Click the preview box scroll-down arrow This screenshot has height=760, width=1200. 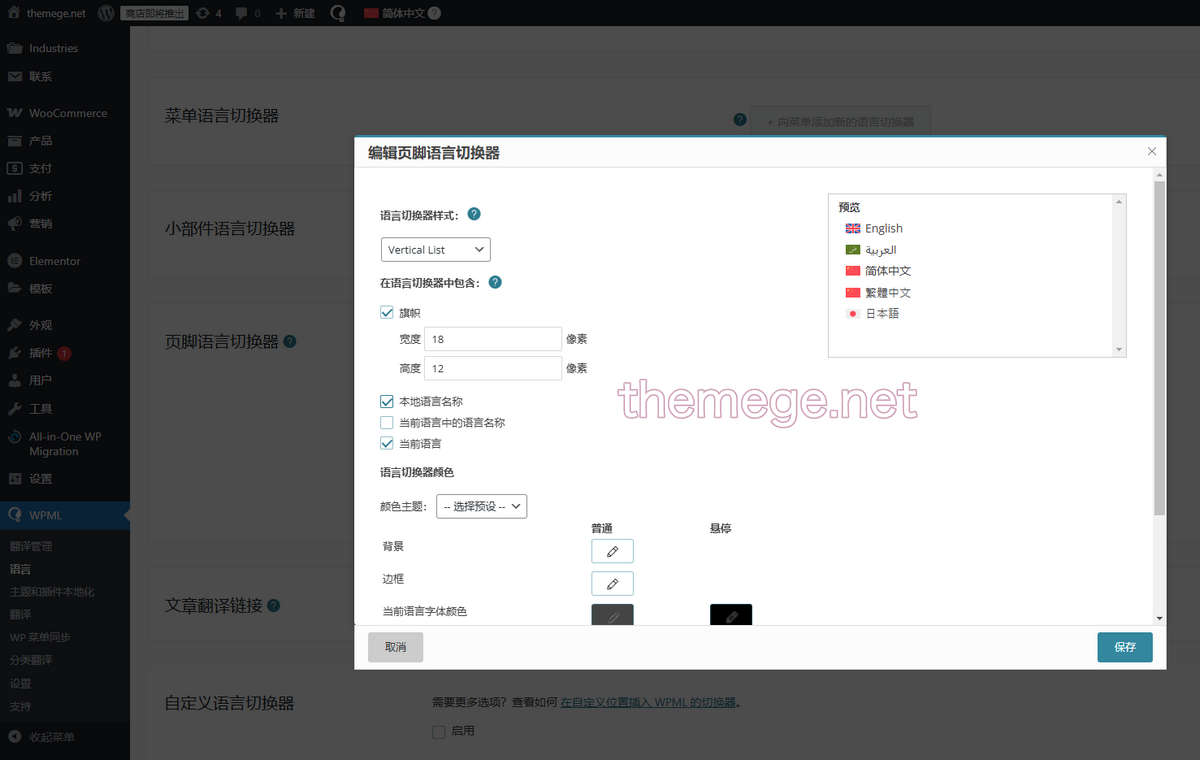coord(1120,349)
